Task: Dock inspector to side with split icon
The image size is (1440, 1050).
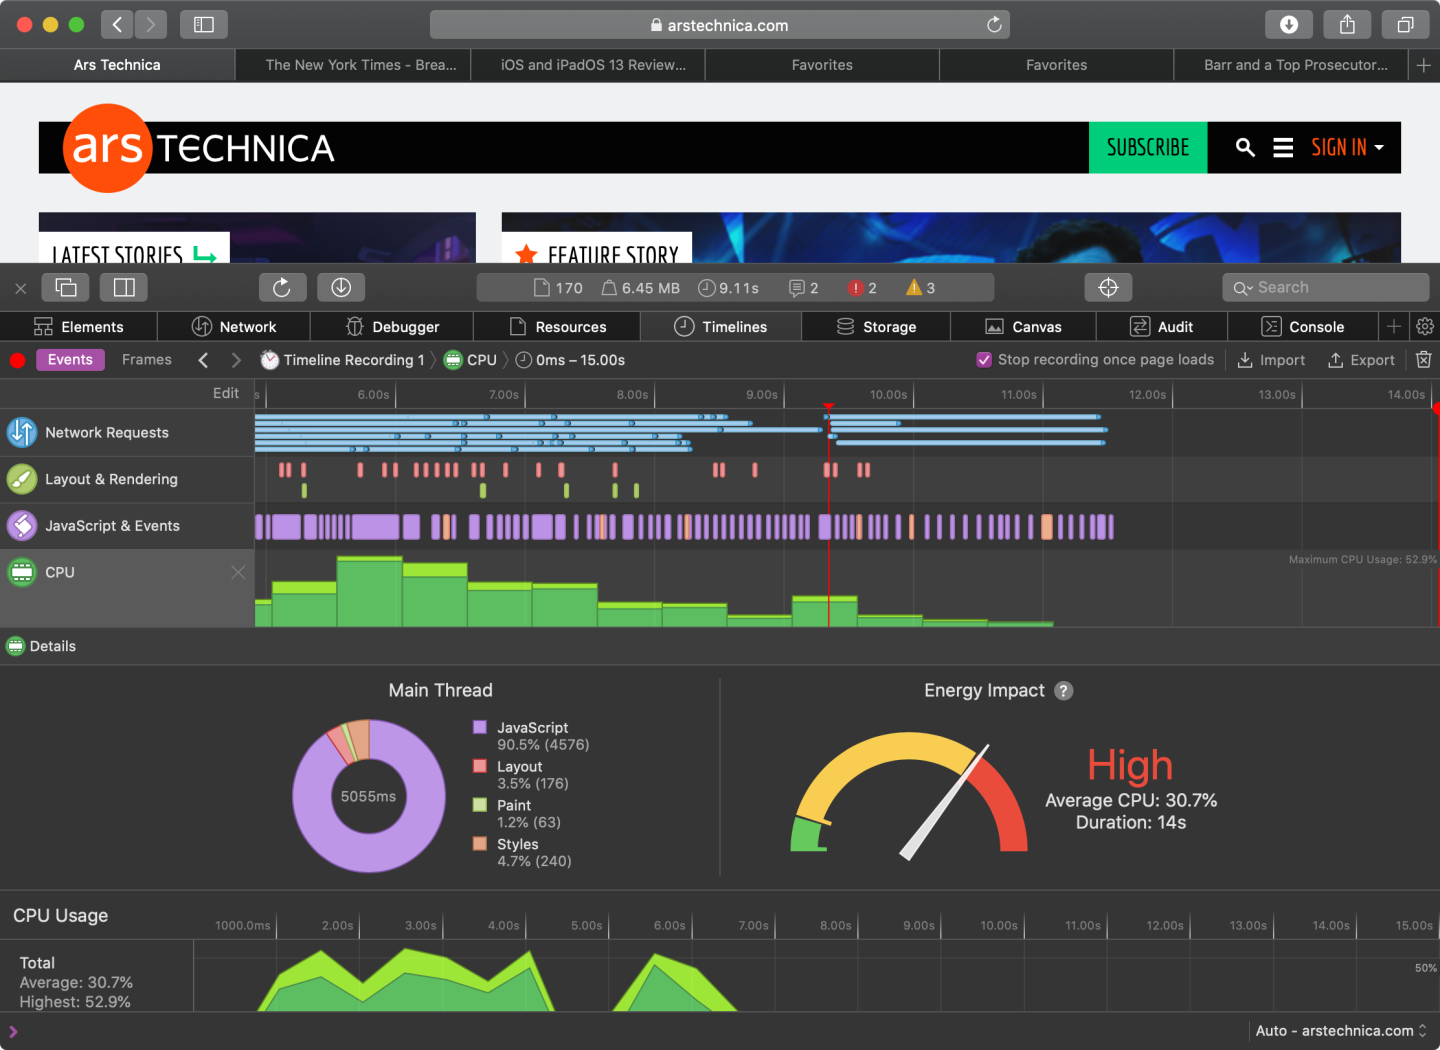Action: point(124,288)
